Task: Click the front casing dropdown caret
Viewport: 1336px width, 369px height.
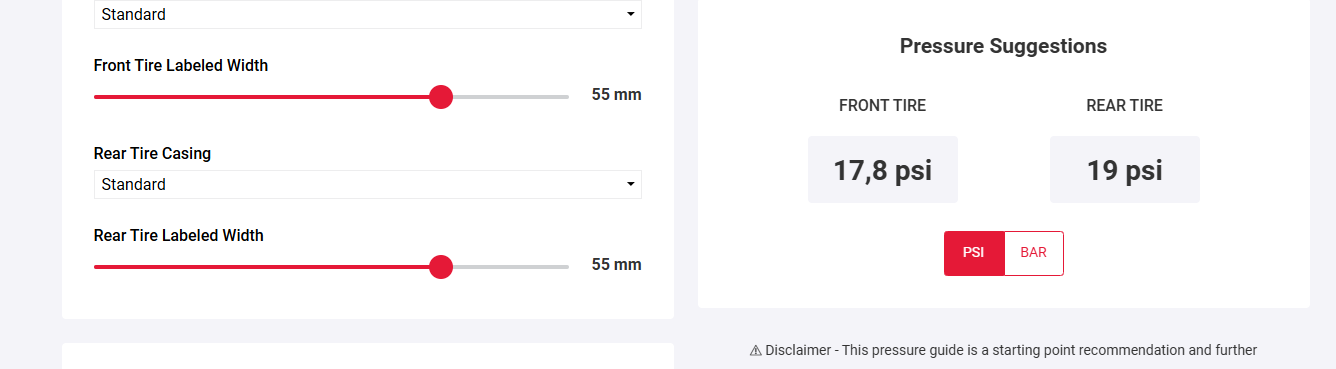Action: pyautogui.click(x=630, y=15)
